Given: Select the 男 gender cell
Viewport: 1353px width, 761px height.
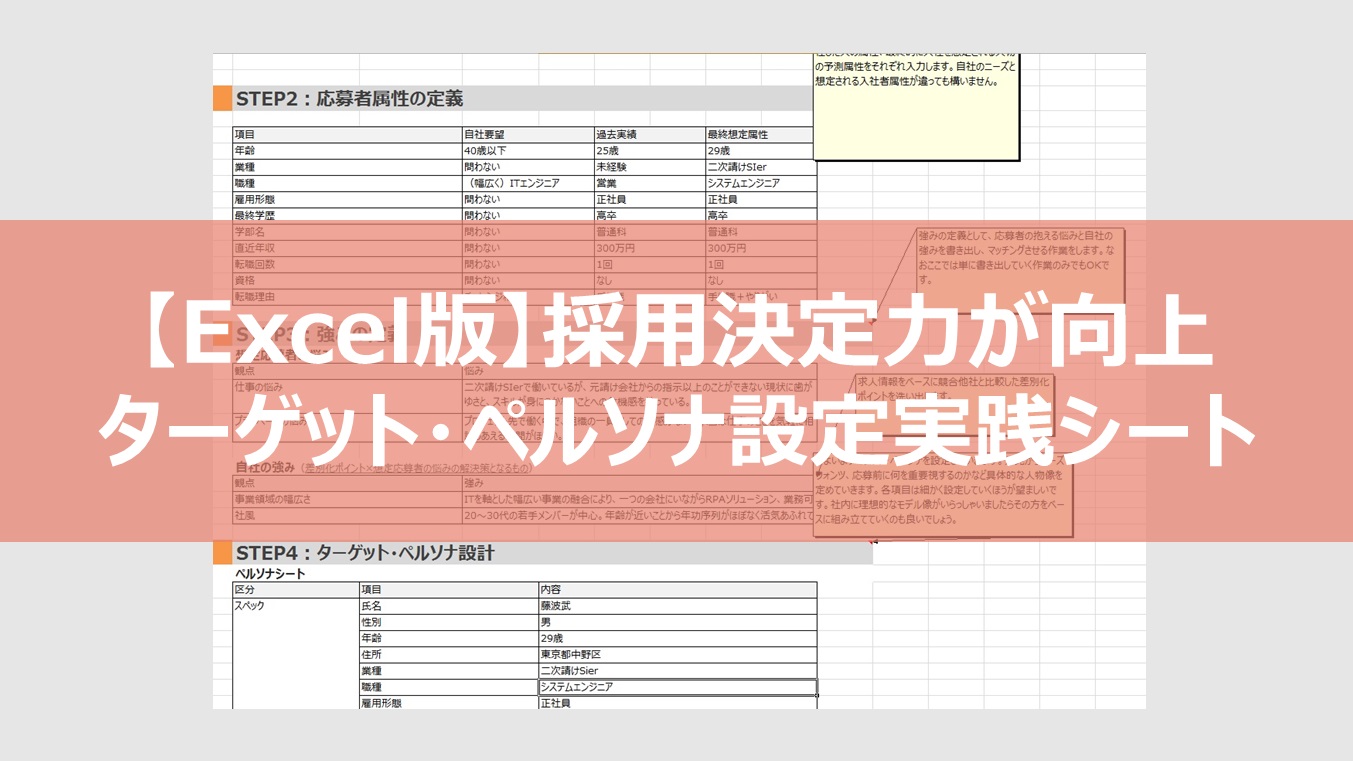Looking at the screenshot, I should pyautogui.click(x=676, y=622).
